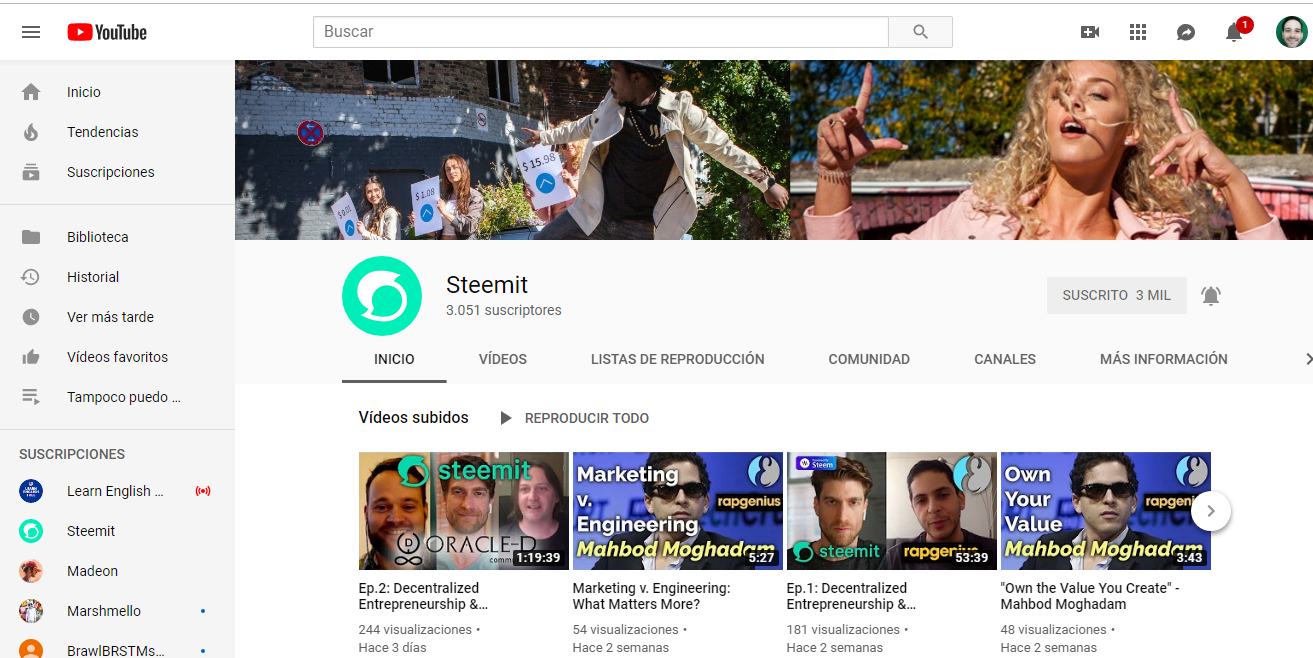Open the create video camera icon

pyautogui.click(x=1090, y=32)
